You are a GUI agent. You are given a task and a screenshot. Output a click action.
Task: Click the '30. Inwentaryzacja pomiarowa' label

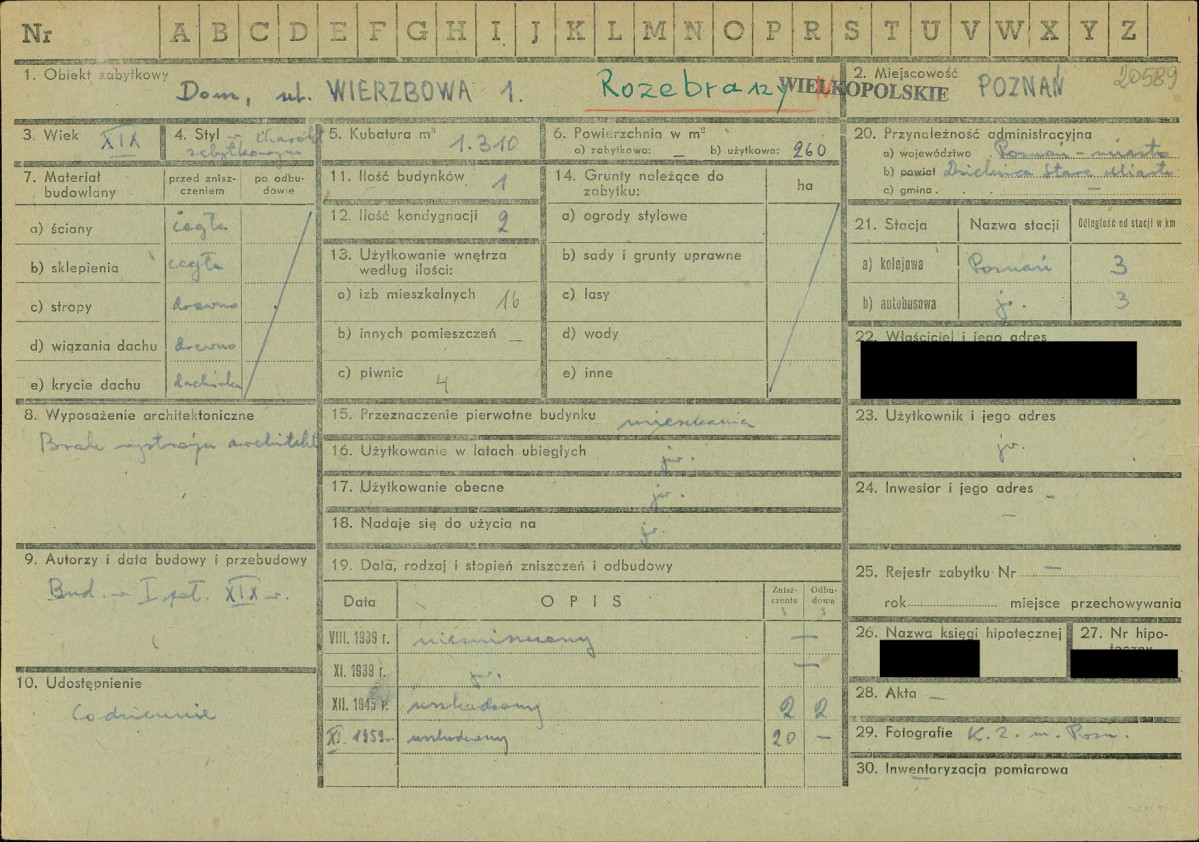961,769
